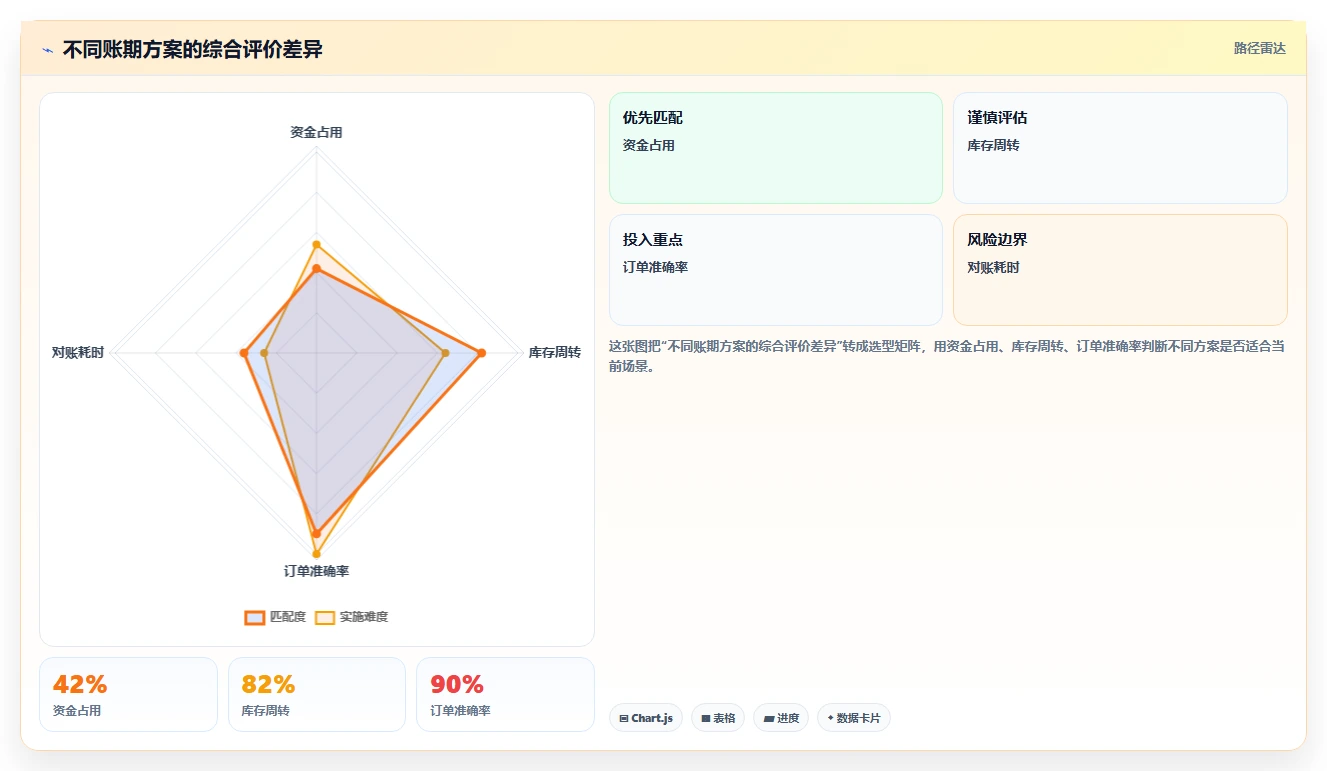Screen dimensions: 1327x771
Task: Click the yellow 实施难度 legend swatch
Action: (325, 617)
